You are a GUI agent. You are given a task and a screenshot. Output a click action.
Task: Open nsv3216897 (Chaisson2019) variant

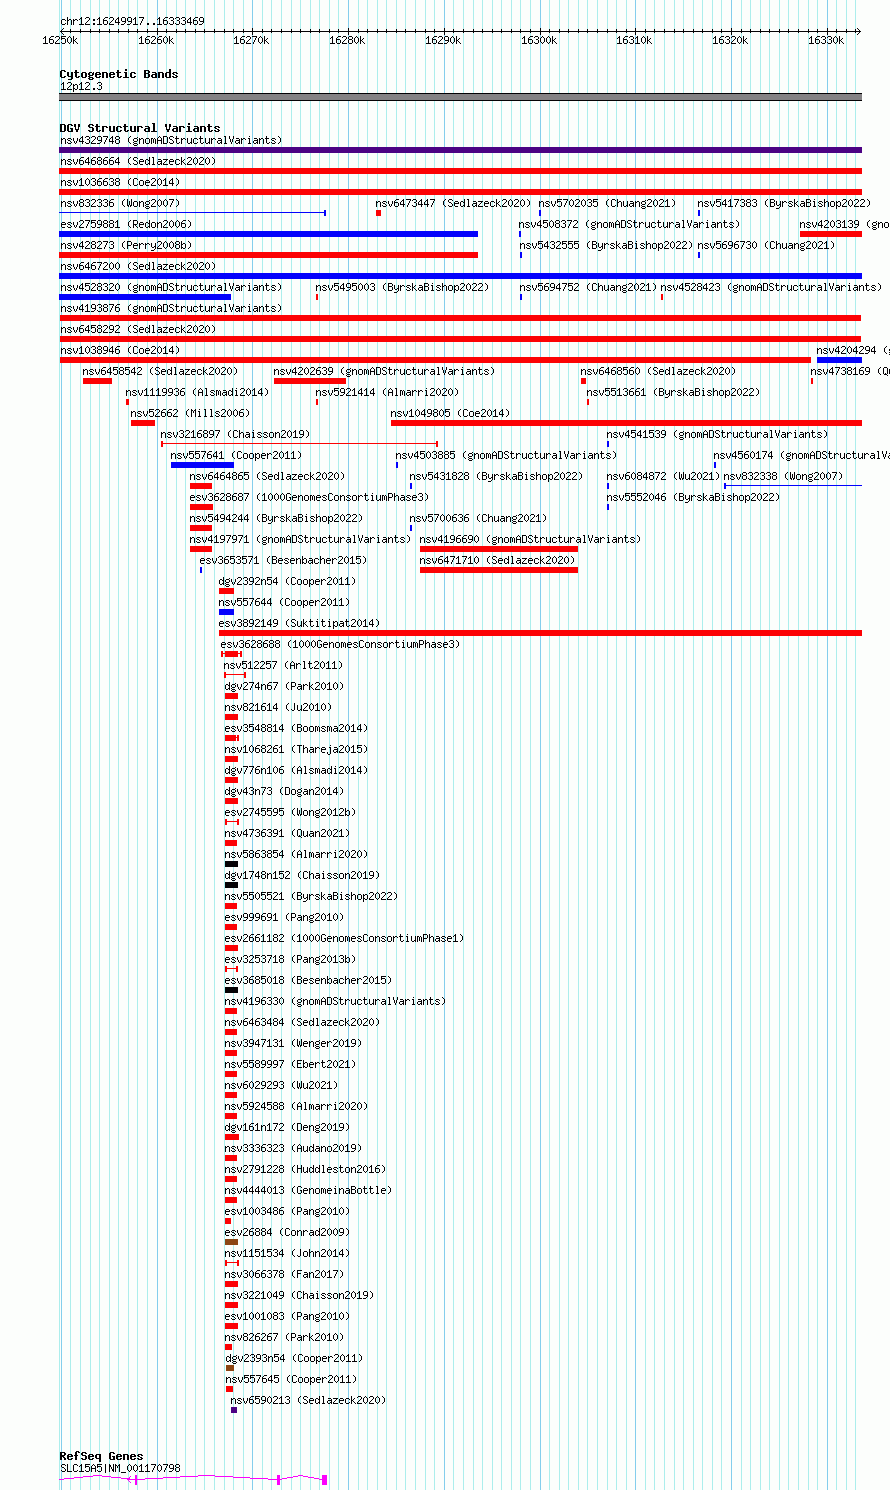pos(235,434)
